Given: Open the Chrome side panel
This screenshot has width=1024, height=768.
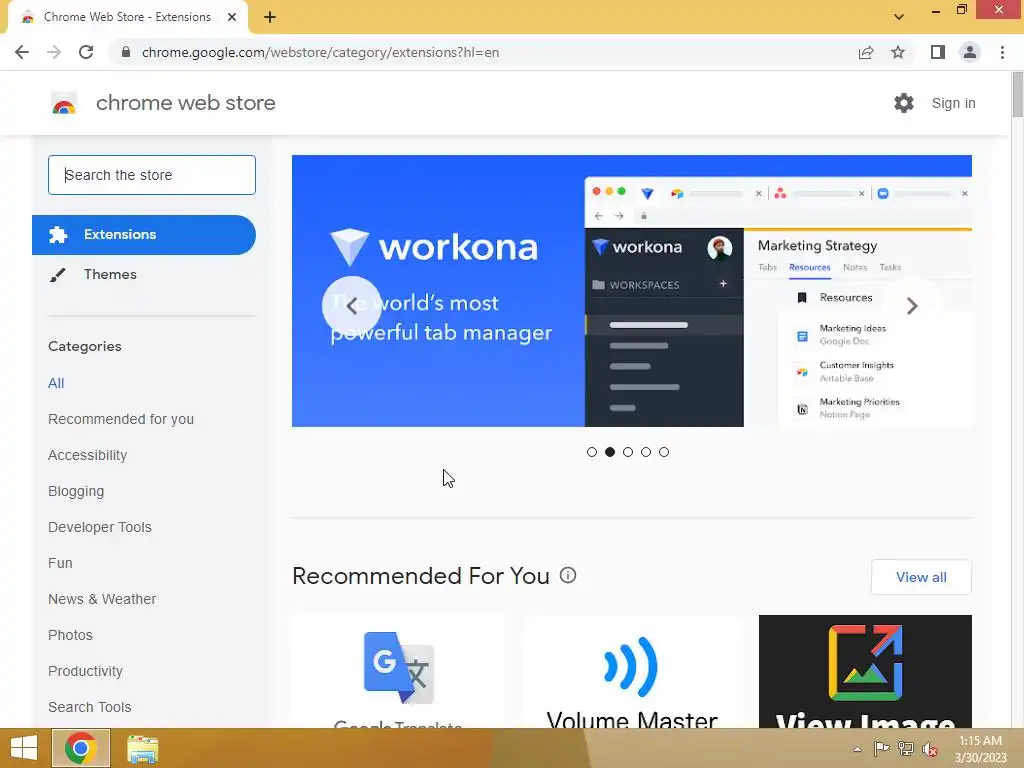Looking at the screenshot, I should click(938, 52).
